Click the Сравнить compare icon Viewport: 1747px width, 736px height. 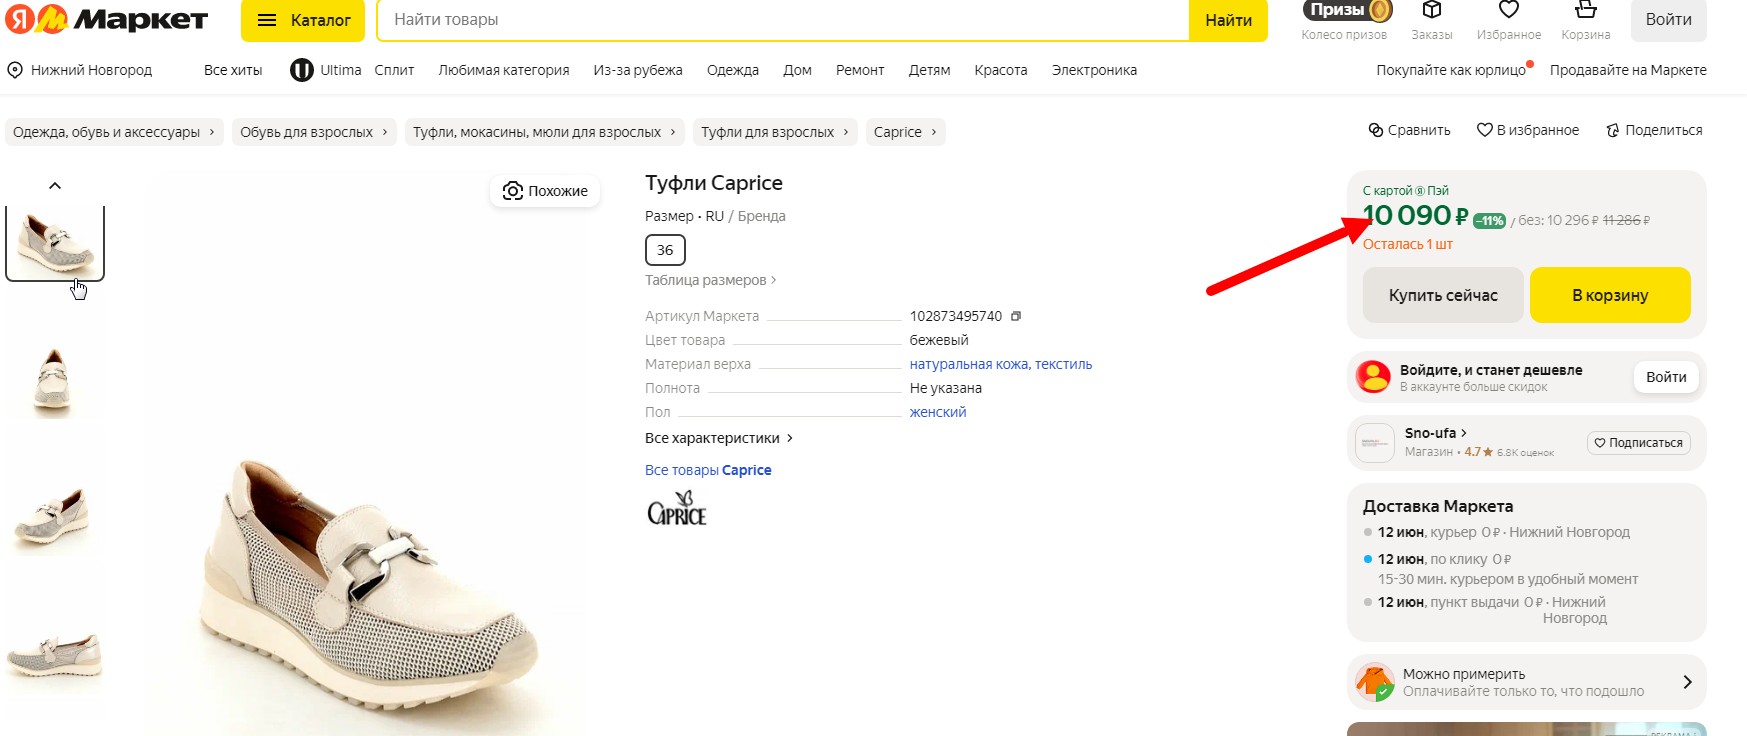[1376, 130]
